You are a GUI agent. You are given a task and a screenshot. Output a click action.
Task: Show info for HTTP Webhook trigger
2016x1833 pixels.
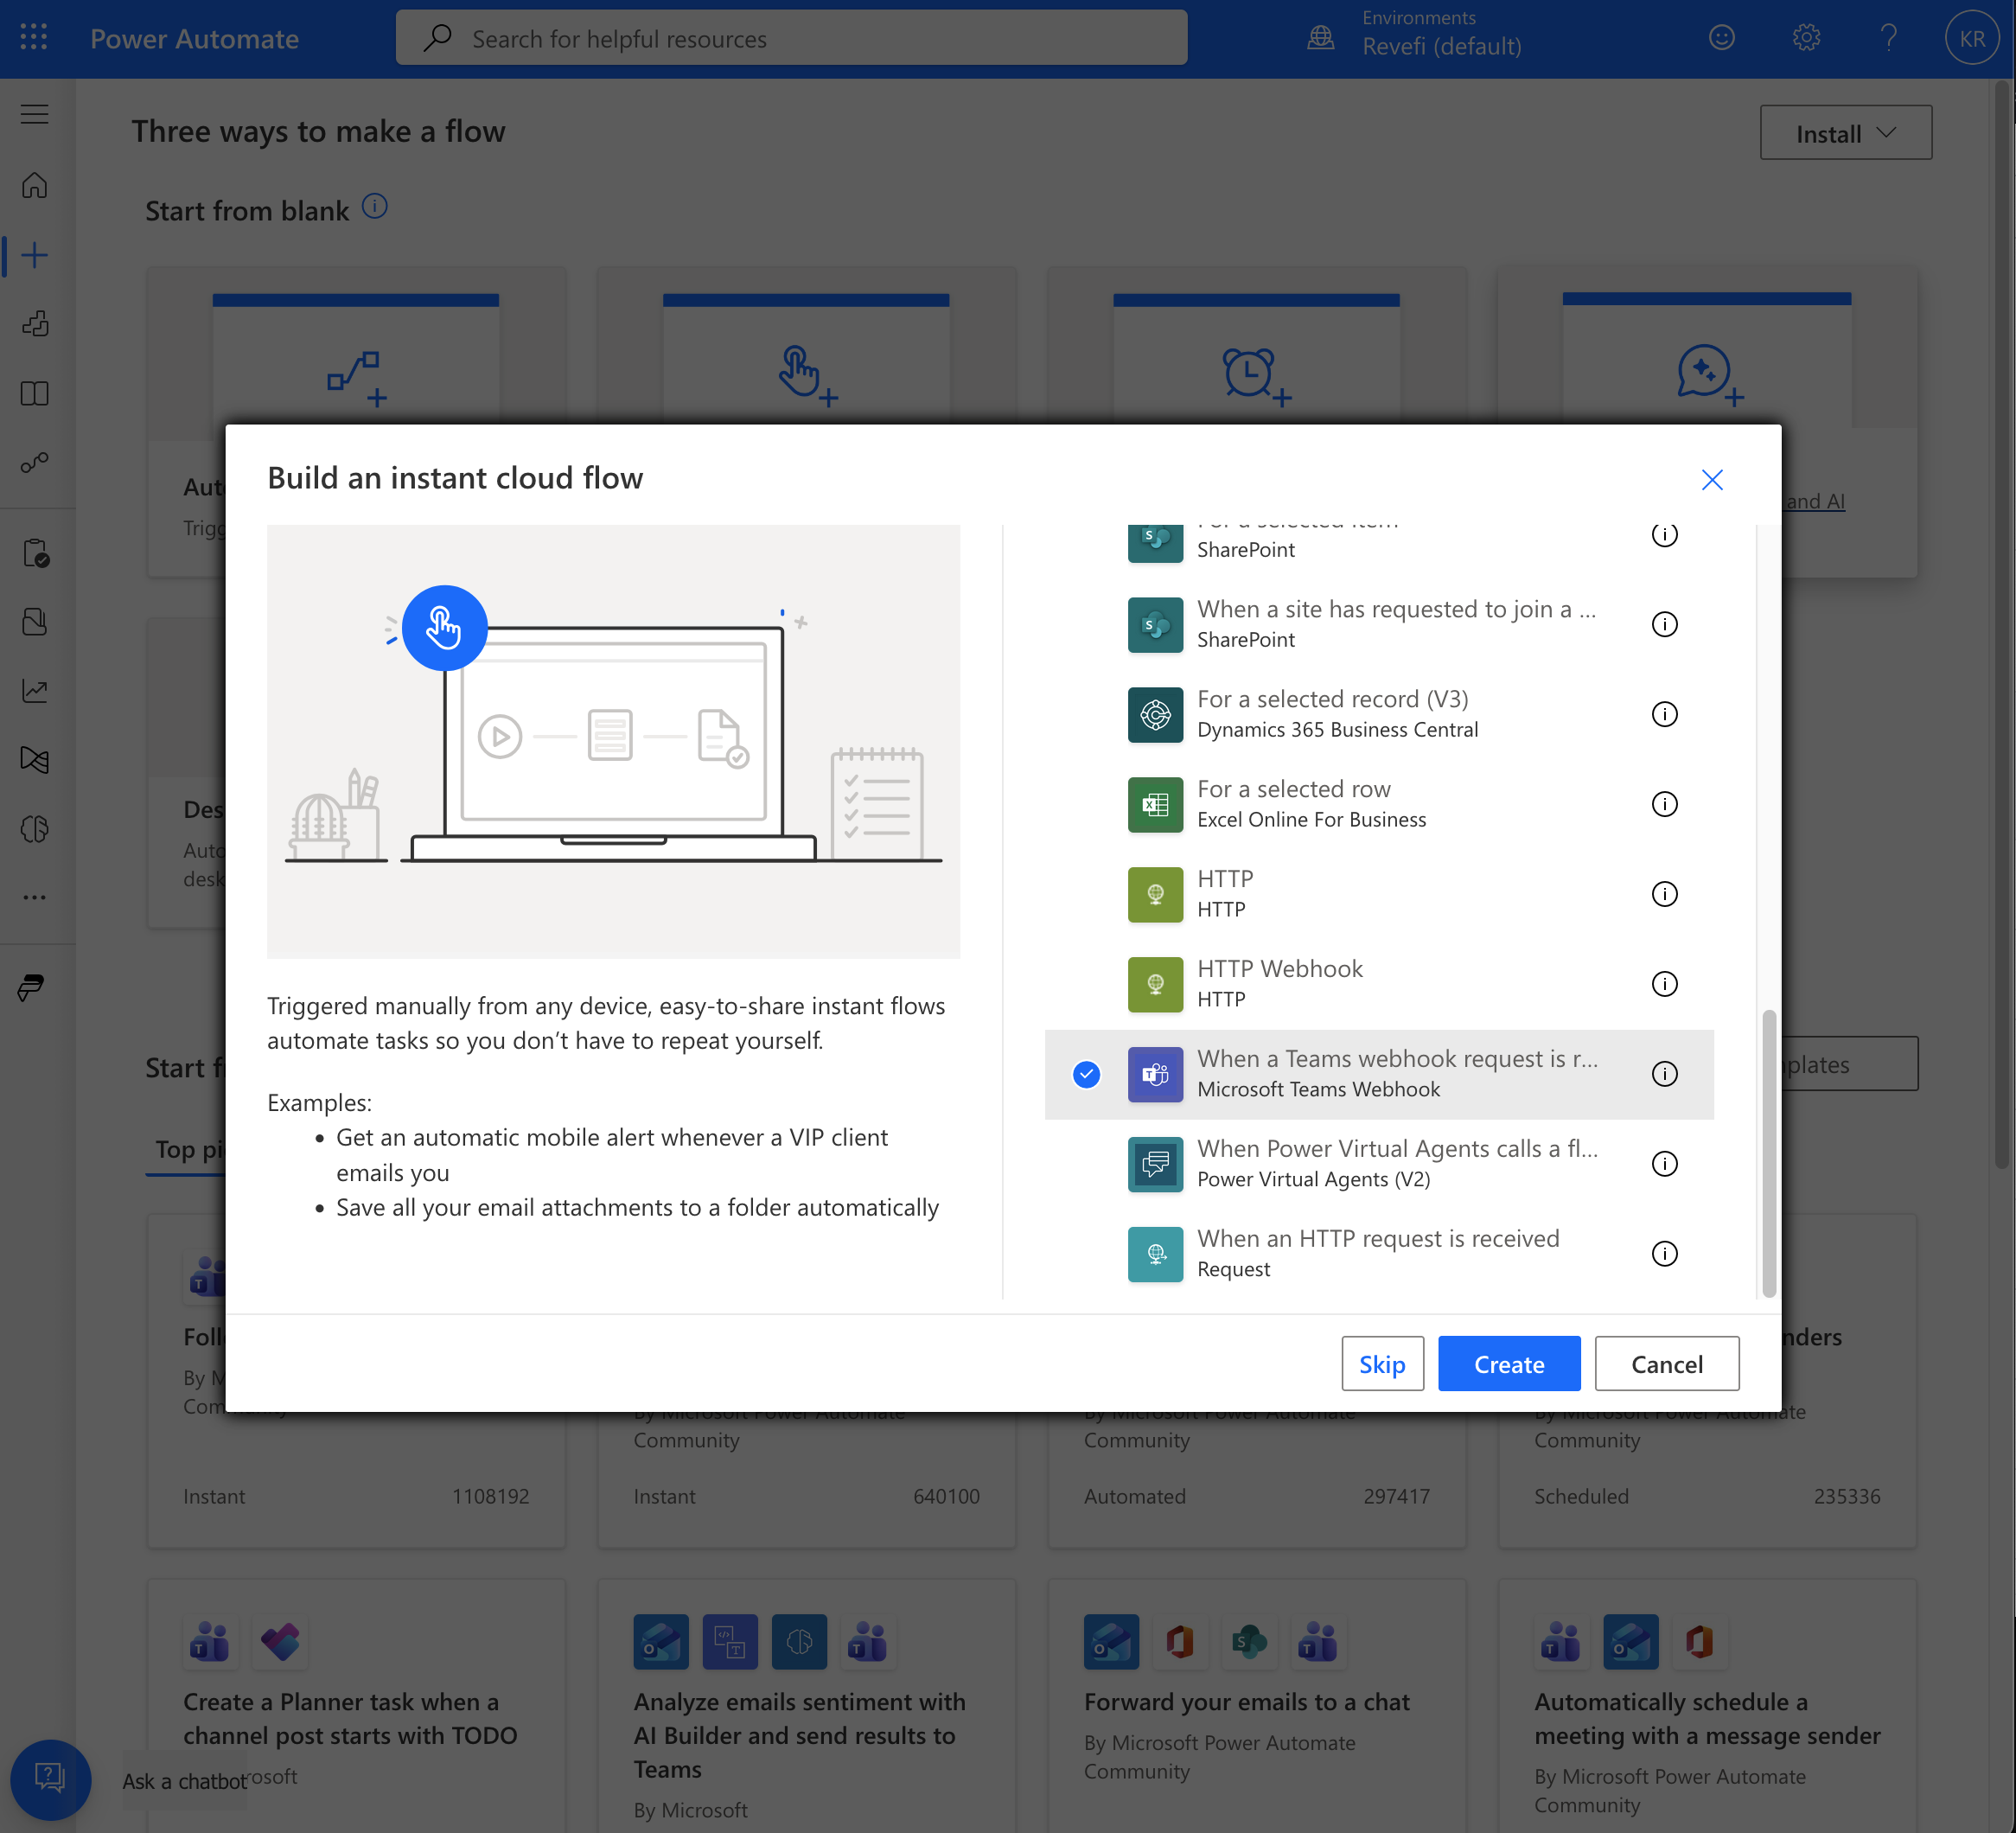[1664, 984]
